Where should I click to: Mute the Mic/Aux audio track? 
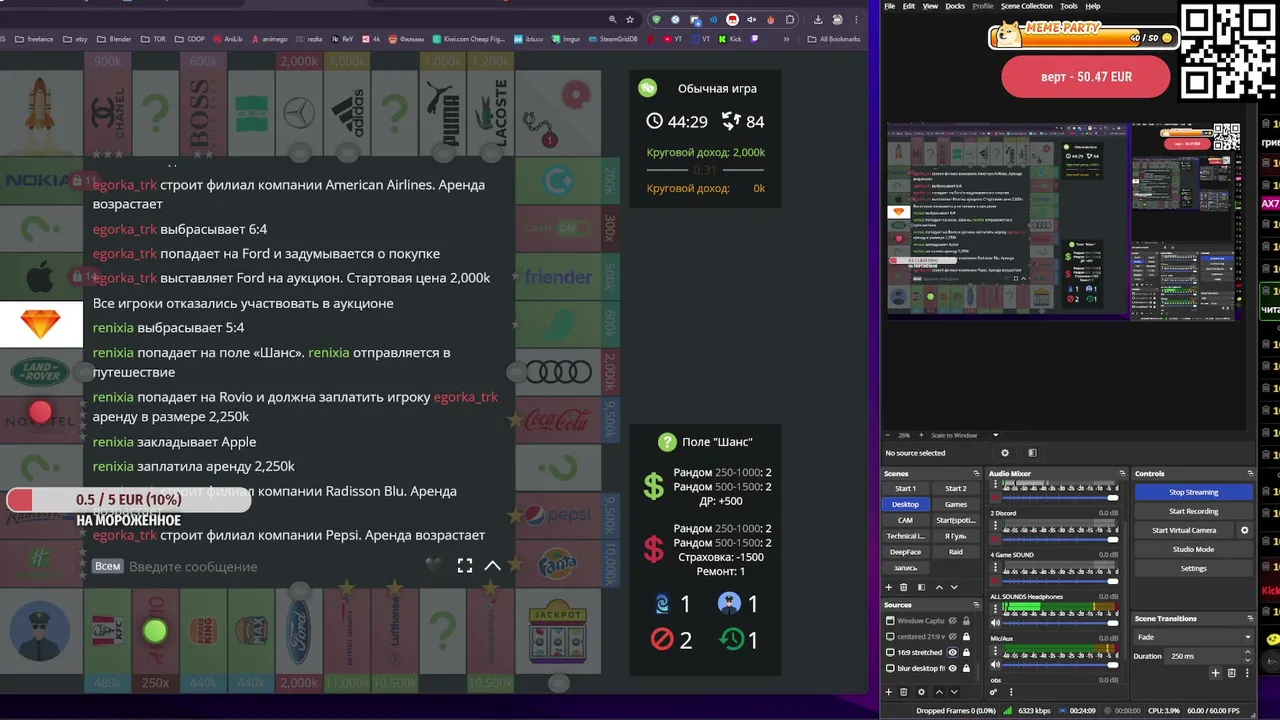(x=995, y=664)
